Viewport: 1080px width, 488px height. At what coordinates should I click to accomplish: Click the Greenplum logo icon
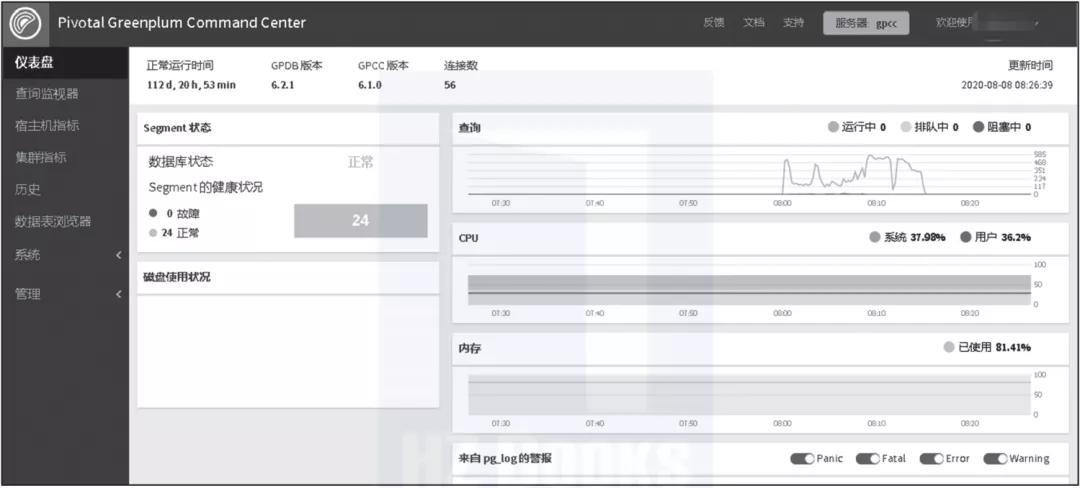click(x=25, y=22)
